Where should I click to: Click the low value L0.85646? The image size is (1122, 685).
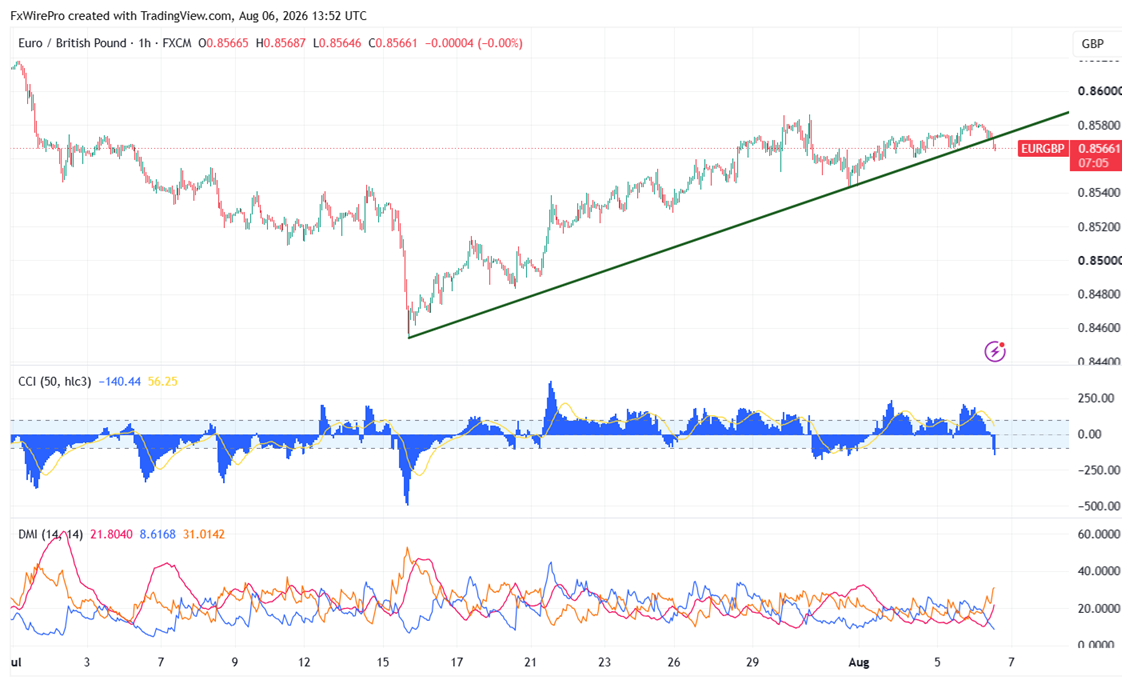tap(337, 43)
